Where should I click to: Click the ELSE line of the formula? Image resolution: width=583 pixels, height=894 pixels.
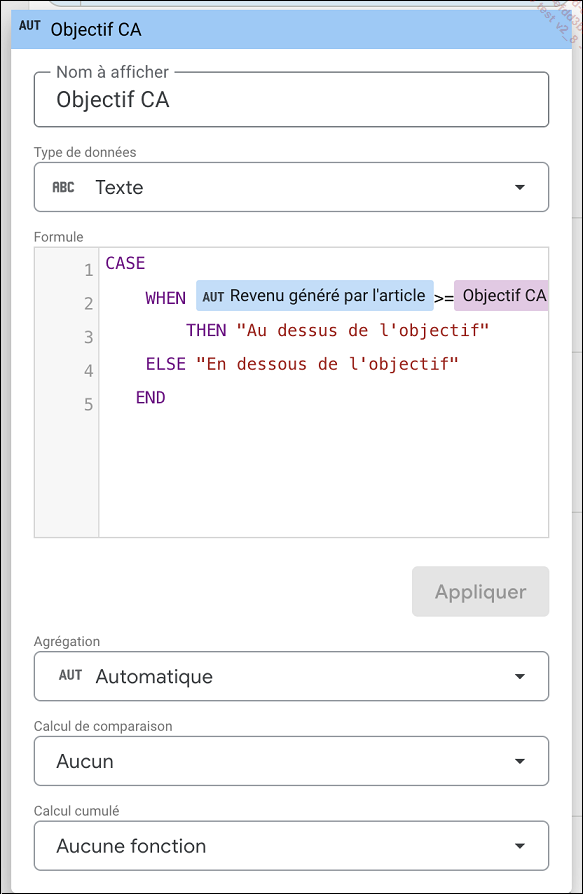coord(302,364)
